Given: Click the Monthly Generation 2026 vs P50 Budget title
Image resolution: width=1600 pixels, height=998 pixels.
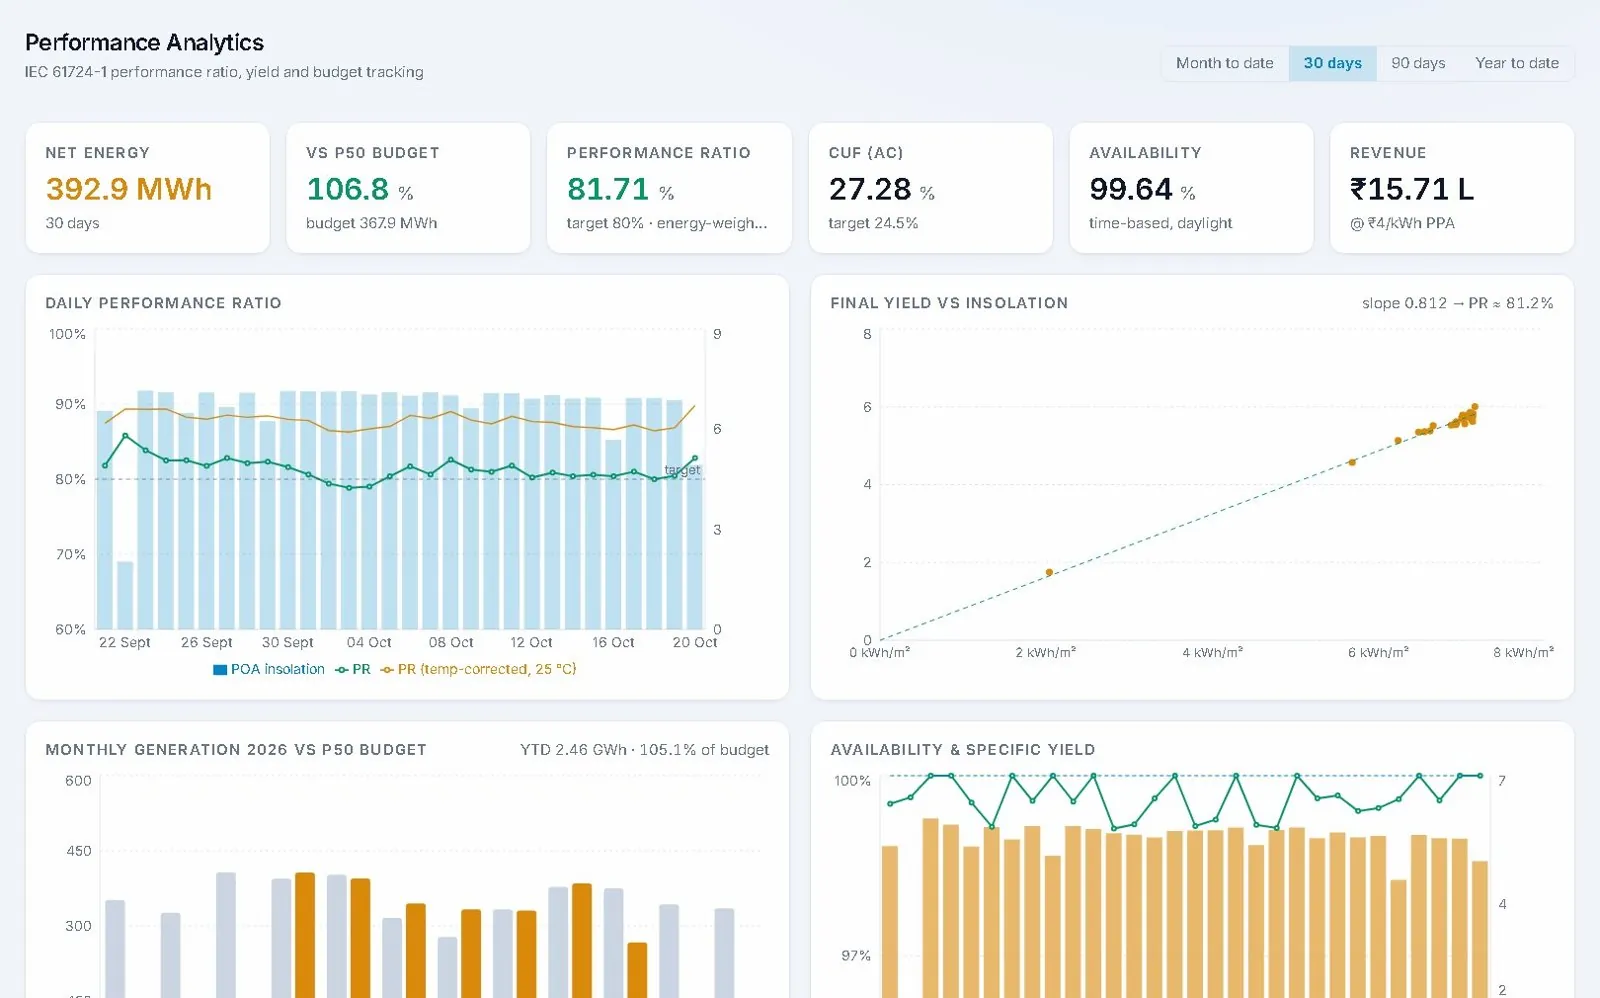Looking at the screenshot, I should click(x=236, y=750).
